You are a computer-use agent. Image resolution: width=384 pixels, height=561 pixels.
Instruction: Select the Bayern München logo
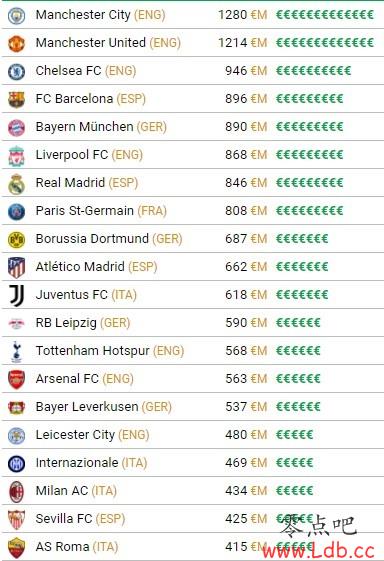[x=16, y=128]
